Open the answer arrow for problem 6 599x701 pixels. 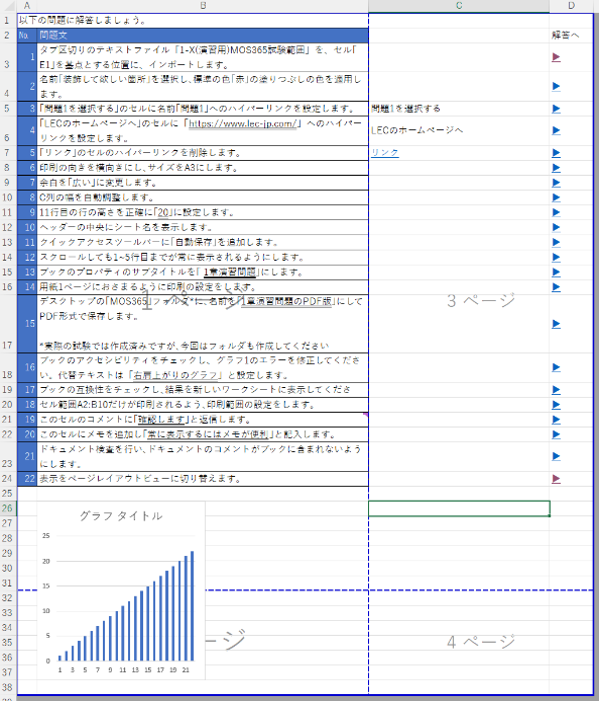(x=556, y=168)
